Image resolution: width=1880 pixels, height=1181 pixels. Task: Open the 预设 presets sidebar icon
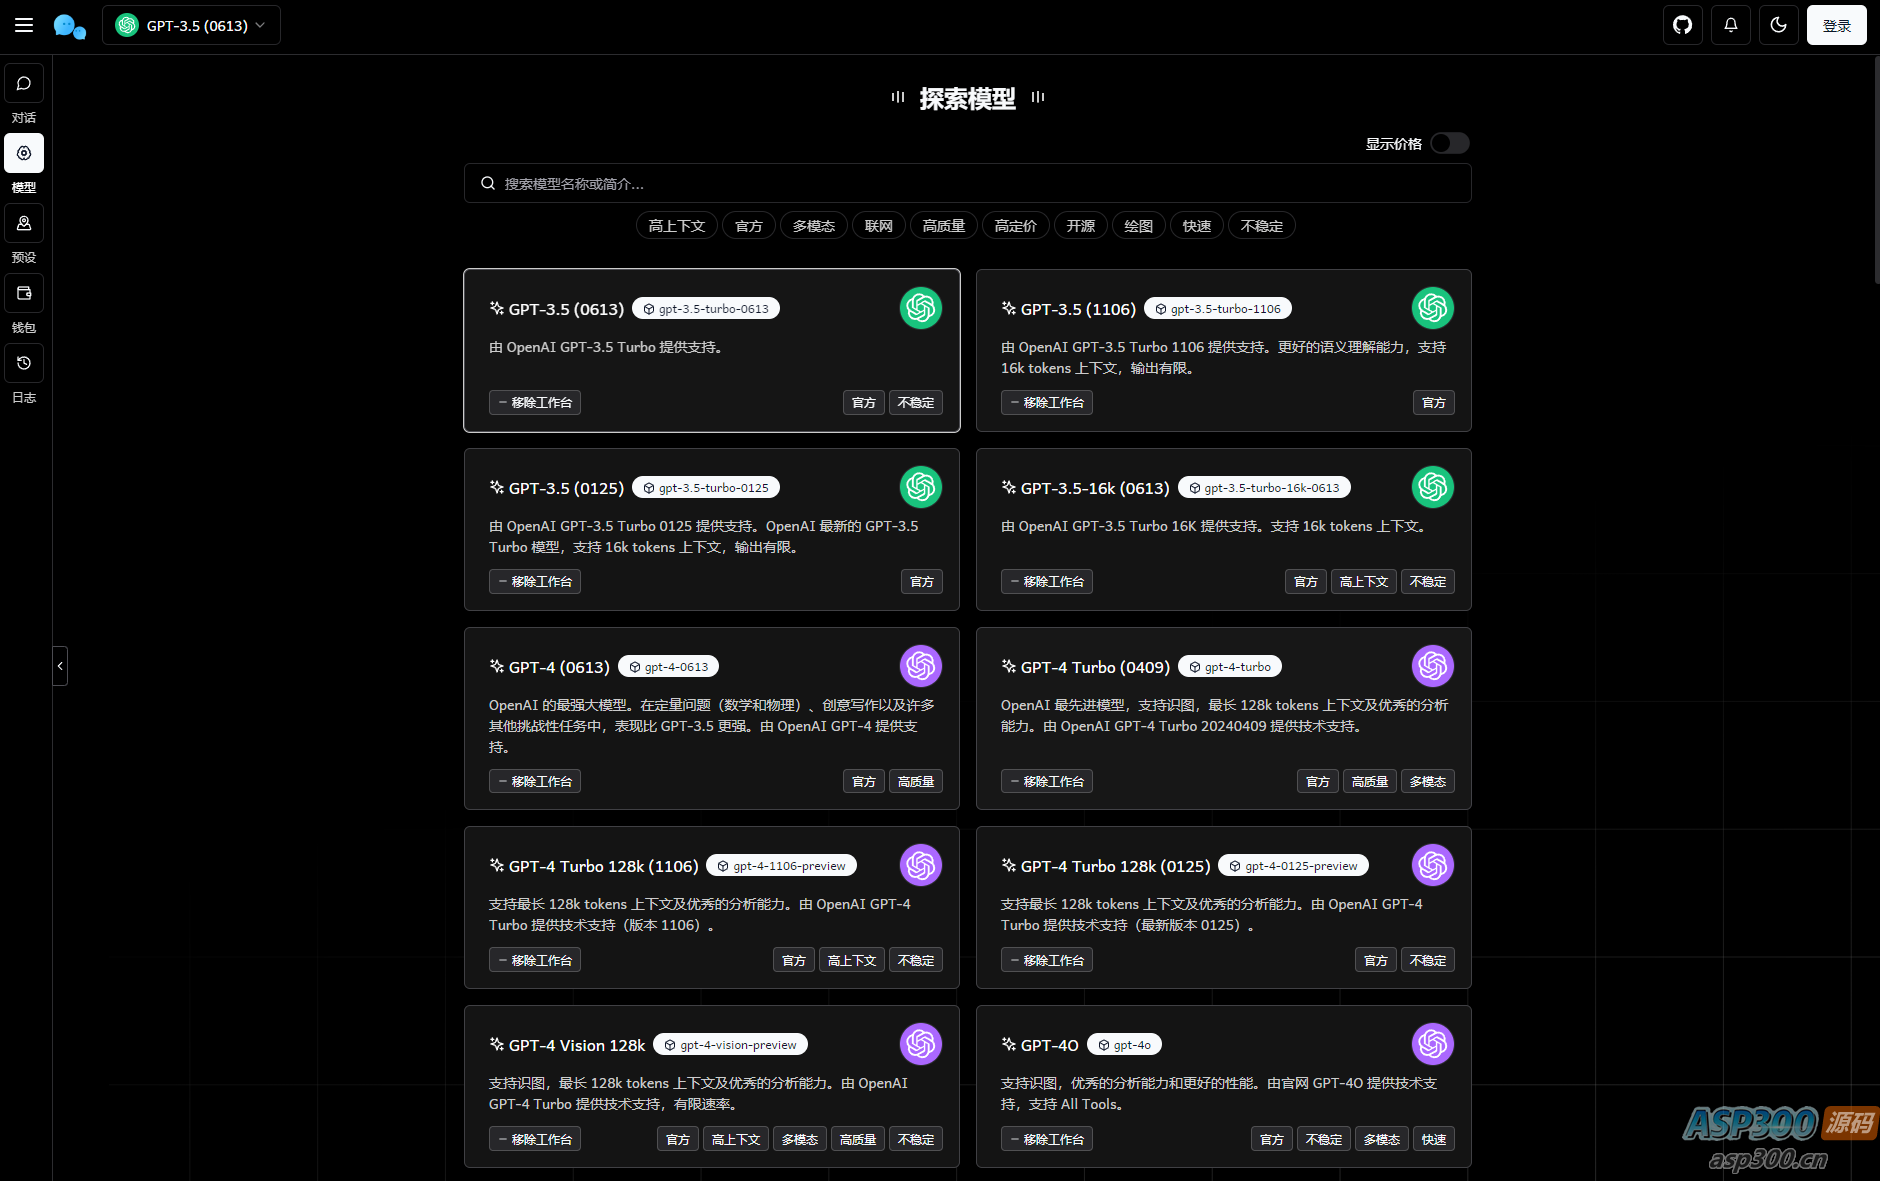(x=24, y=224)
